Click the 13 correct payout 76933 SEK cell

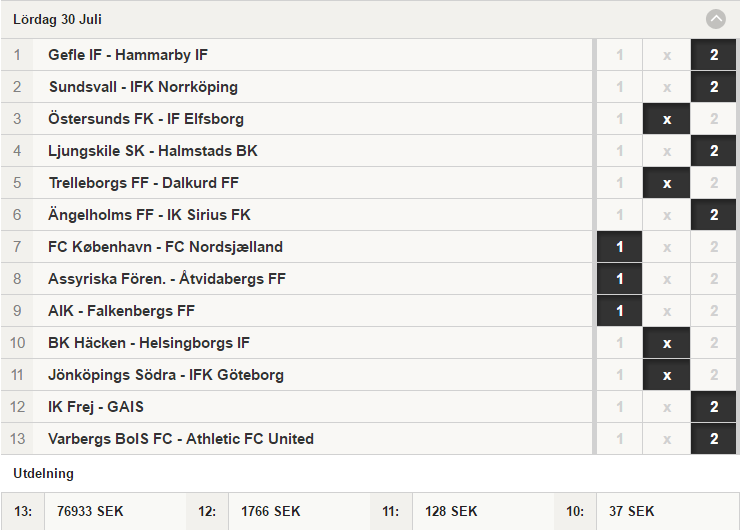(115, 511)
